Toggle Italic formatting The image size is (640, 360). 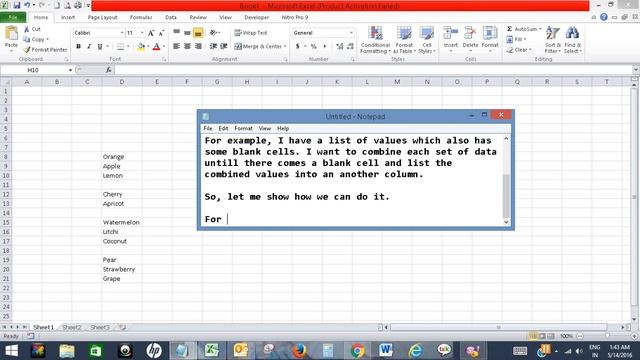click(x=89, y=47)
